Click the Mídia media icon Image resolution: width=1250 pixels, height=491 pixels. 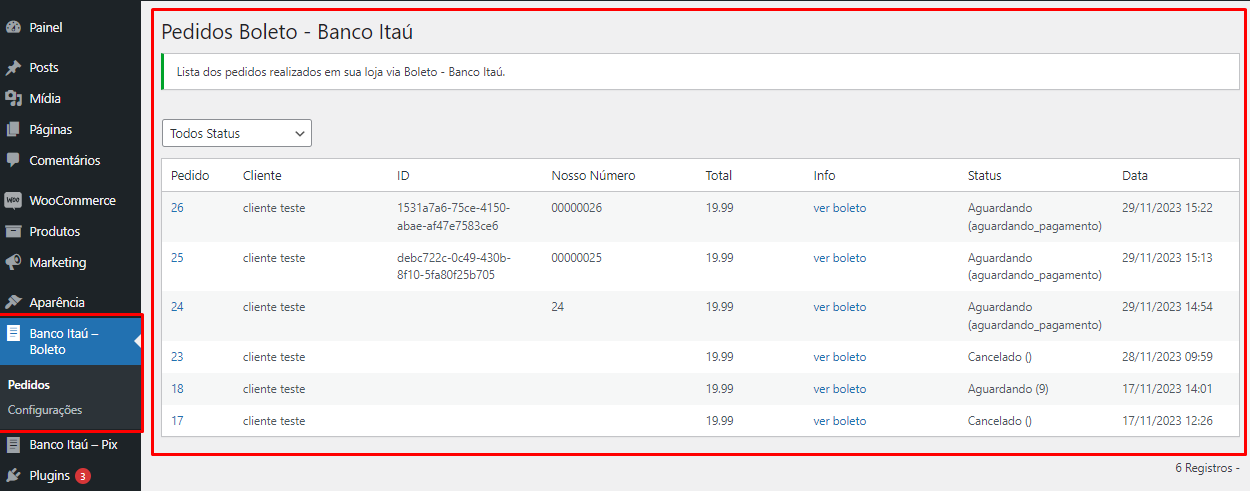click(14, 99)
